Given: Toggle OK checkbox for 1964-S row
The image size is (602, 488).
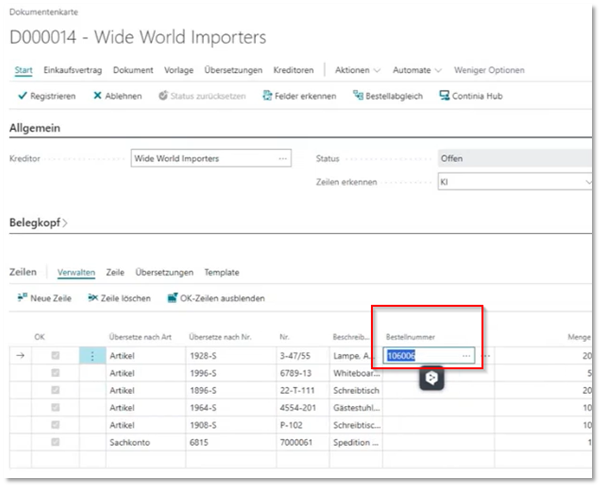Looking at the screenshot, I should point(55,407).
